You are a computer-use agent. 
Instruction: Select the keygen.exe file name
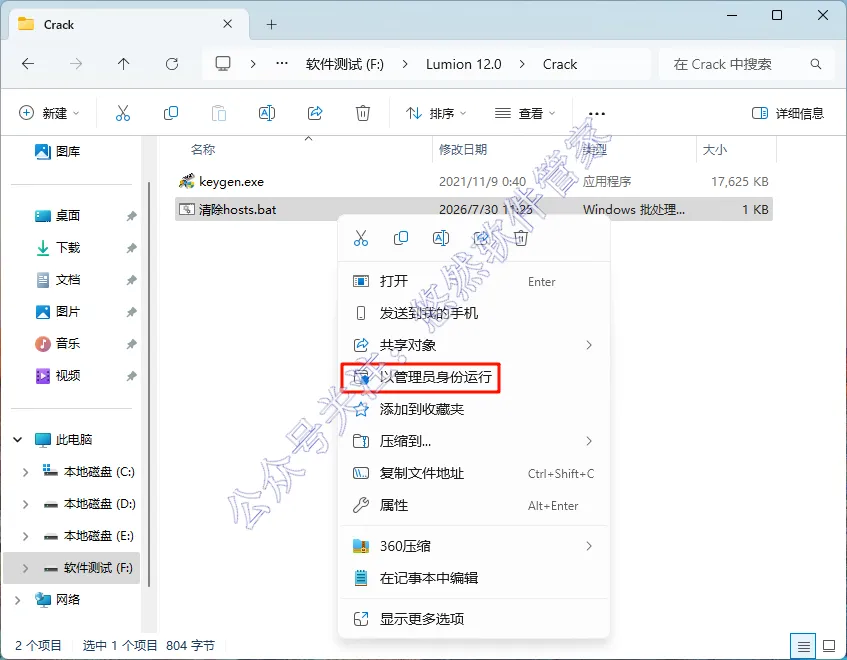pos(231,181)
